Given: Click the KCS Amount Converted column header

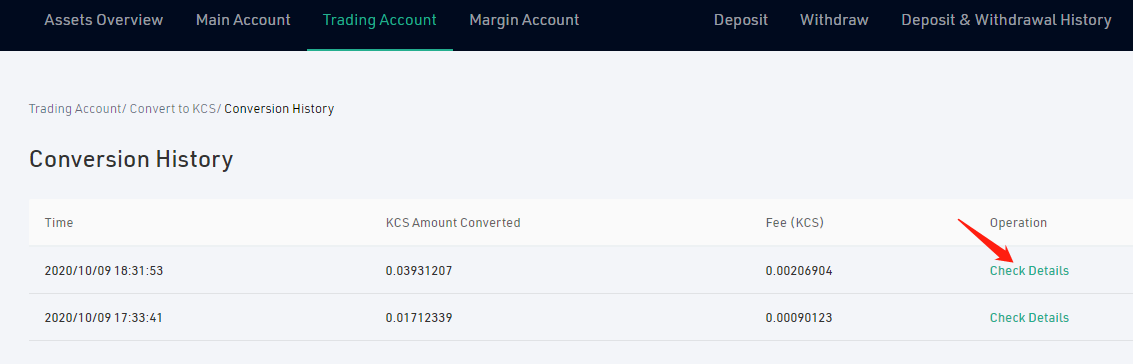Looking at the screenshot, I should coord(453,223).
